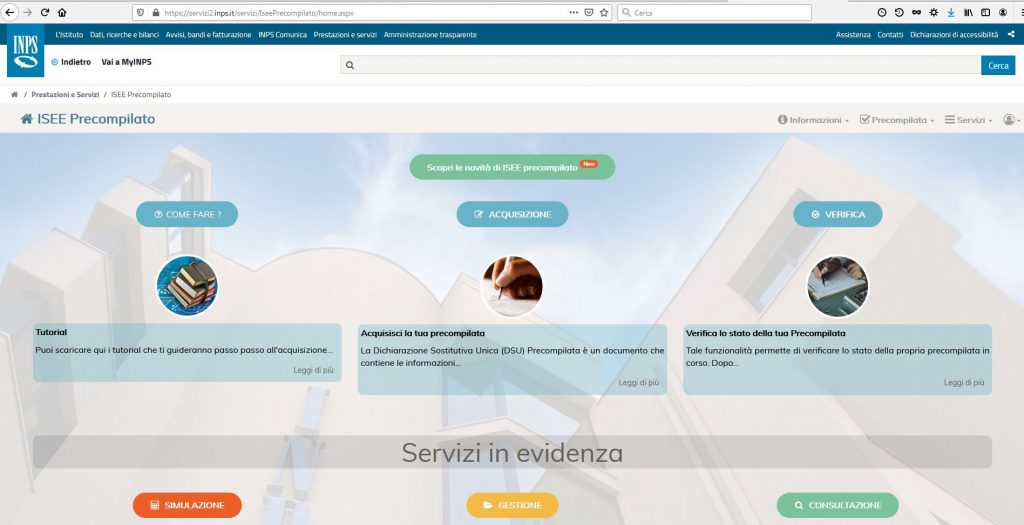1024x525 pixels.
Task: Open Amministrazione trasparente menu
Action: [x=430, y=35]
